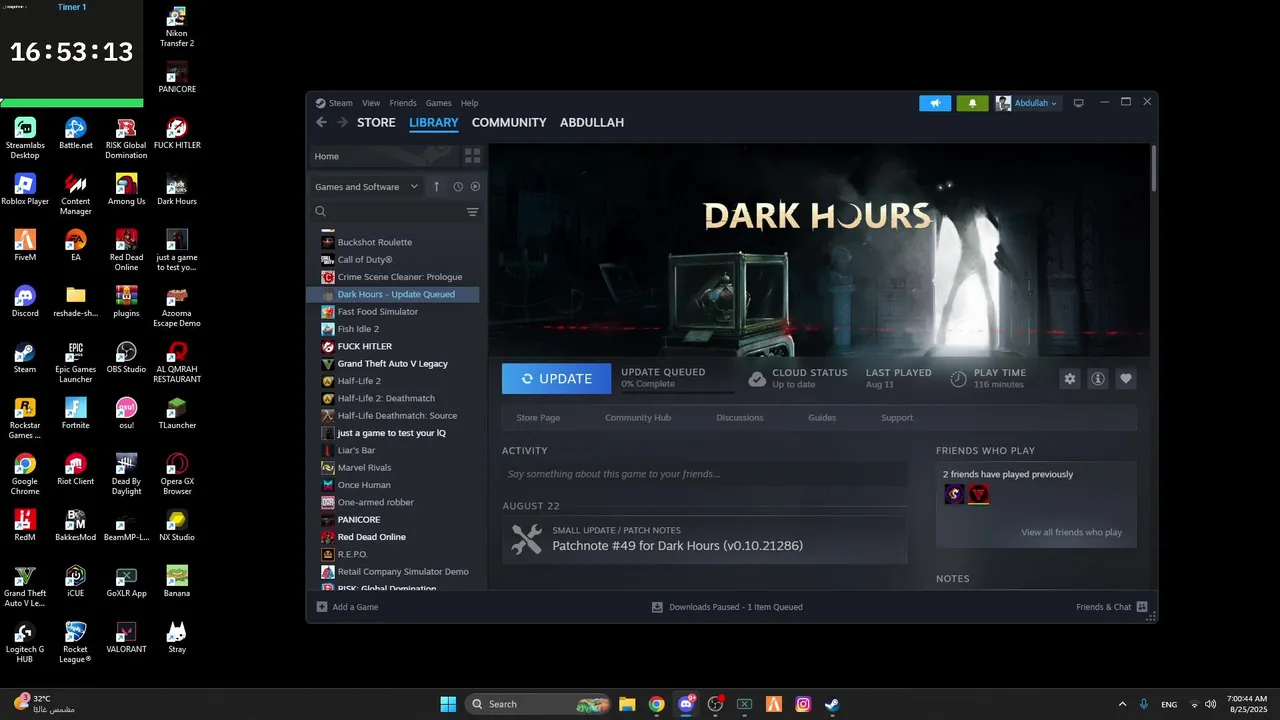Open the Help menu

pyautogui.click(x=469, y=103)
